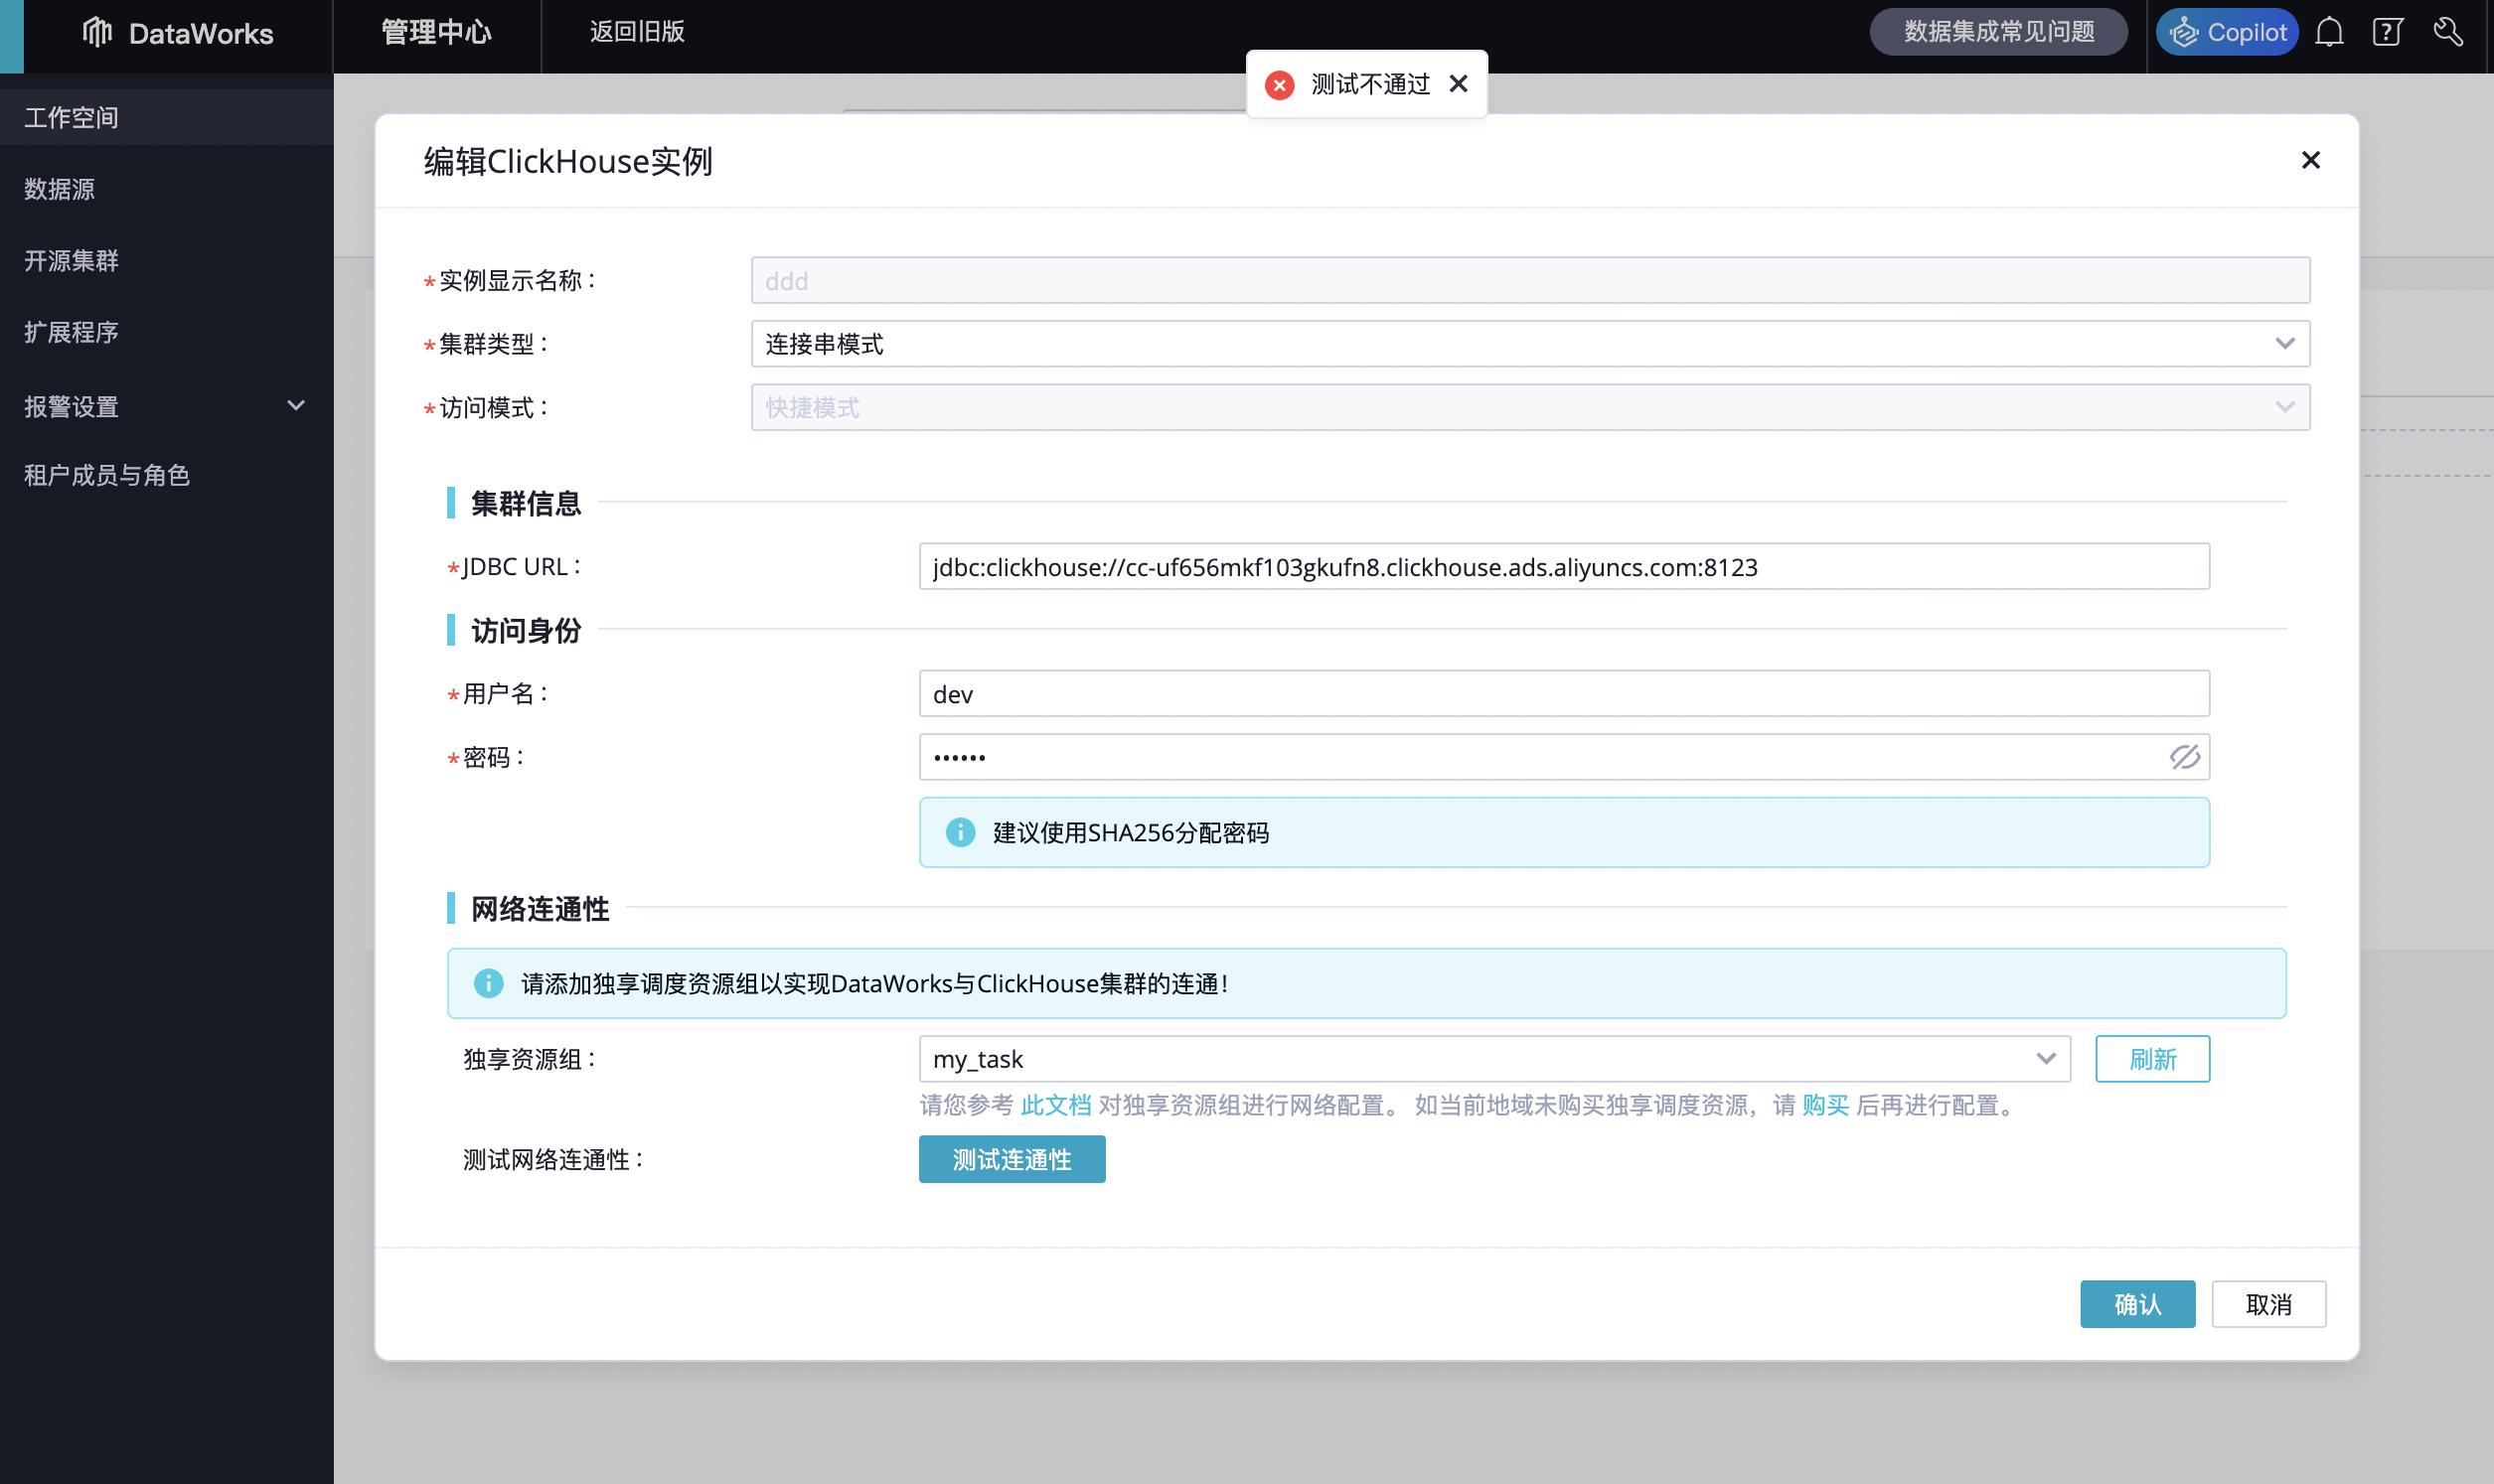2494x1484 pixels.
Task: Focus the 密码 input field
Action: pyautogui.click(x=1564, y=757)
